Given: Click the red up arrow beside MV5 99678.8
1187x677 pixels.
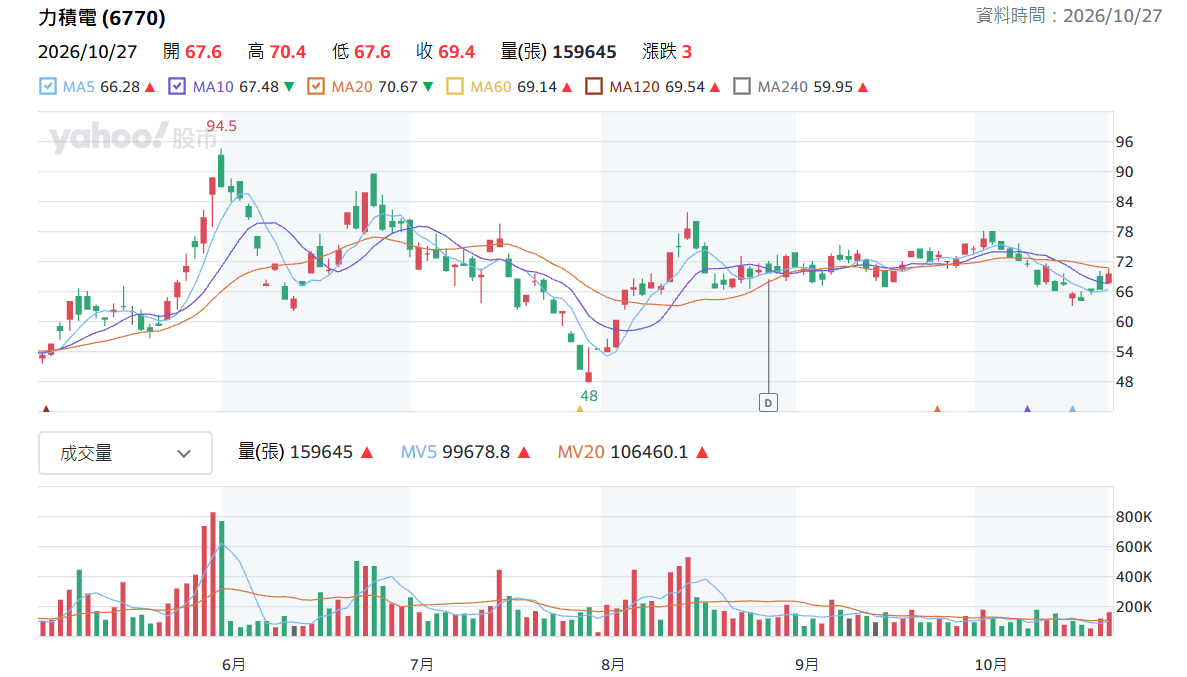Looking at the screenshot, I should coord(524,453).
